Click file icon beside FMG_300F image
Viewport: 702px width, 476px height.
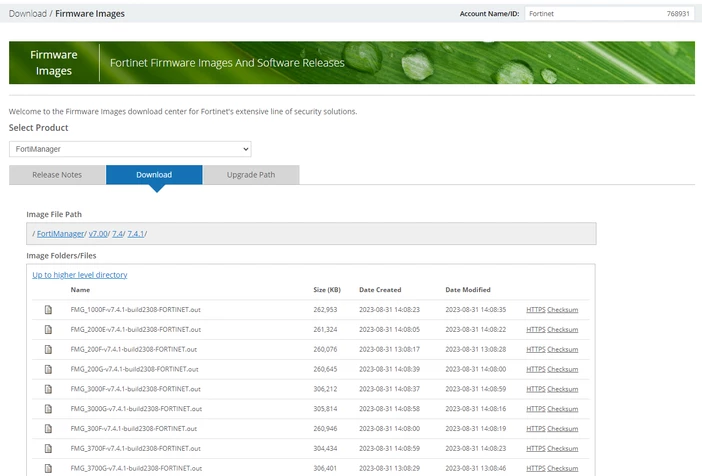point(48,429)
